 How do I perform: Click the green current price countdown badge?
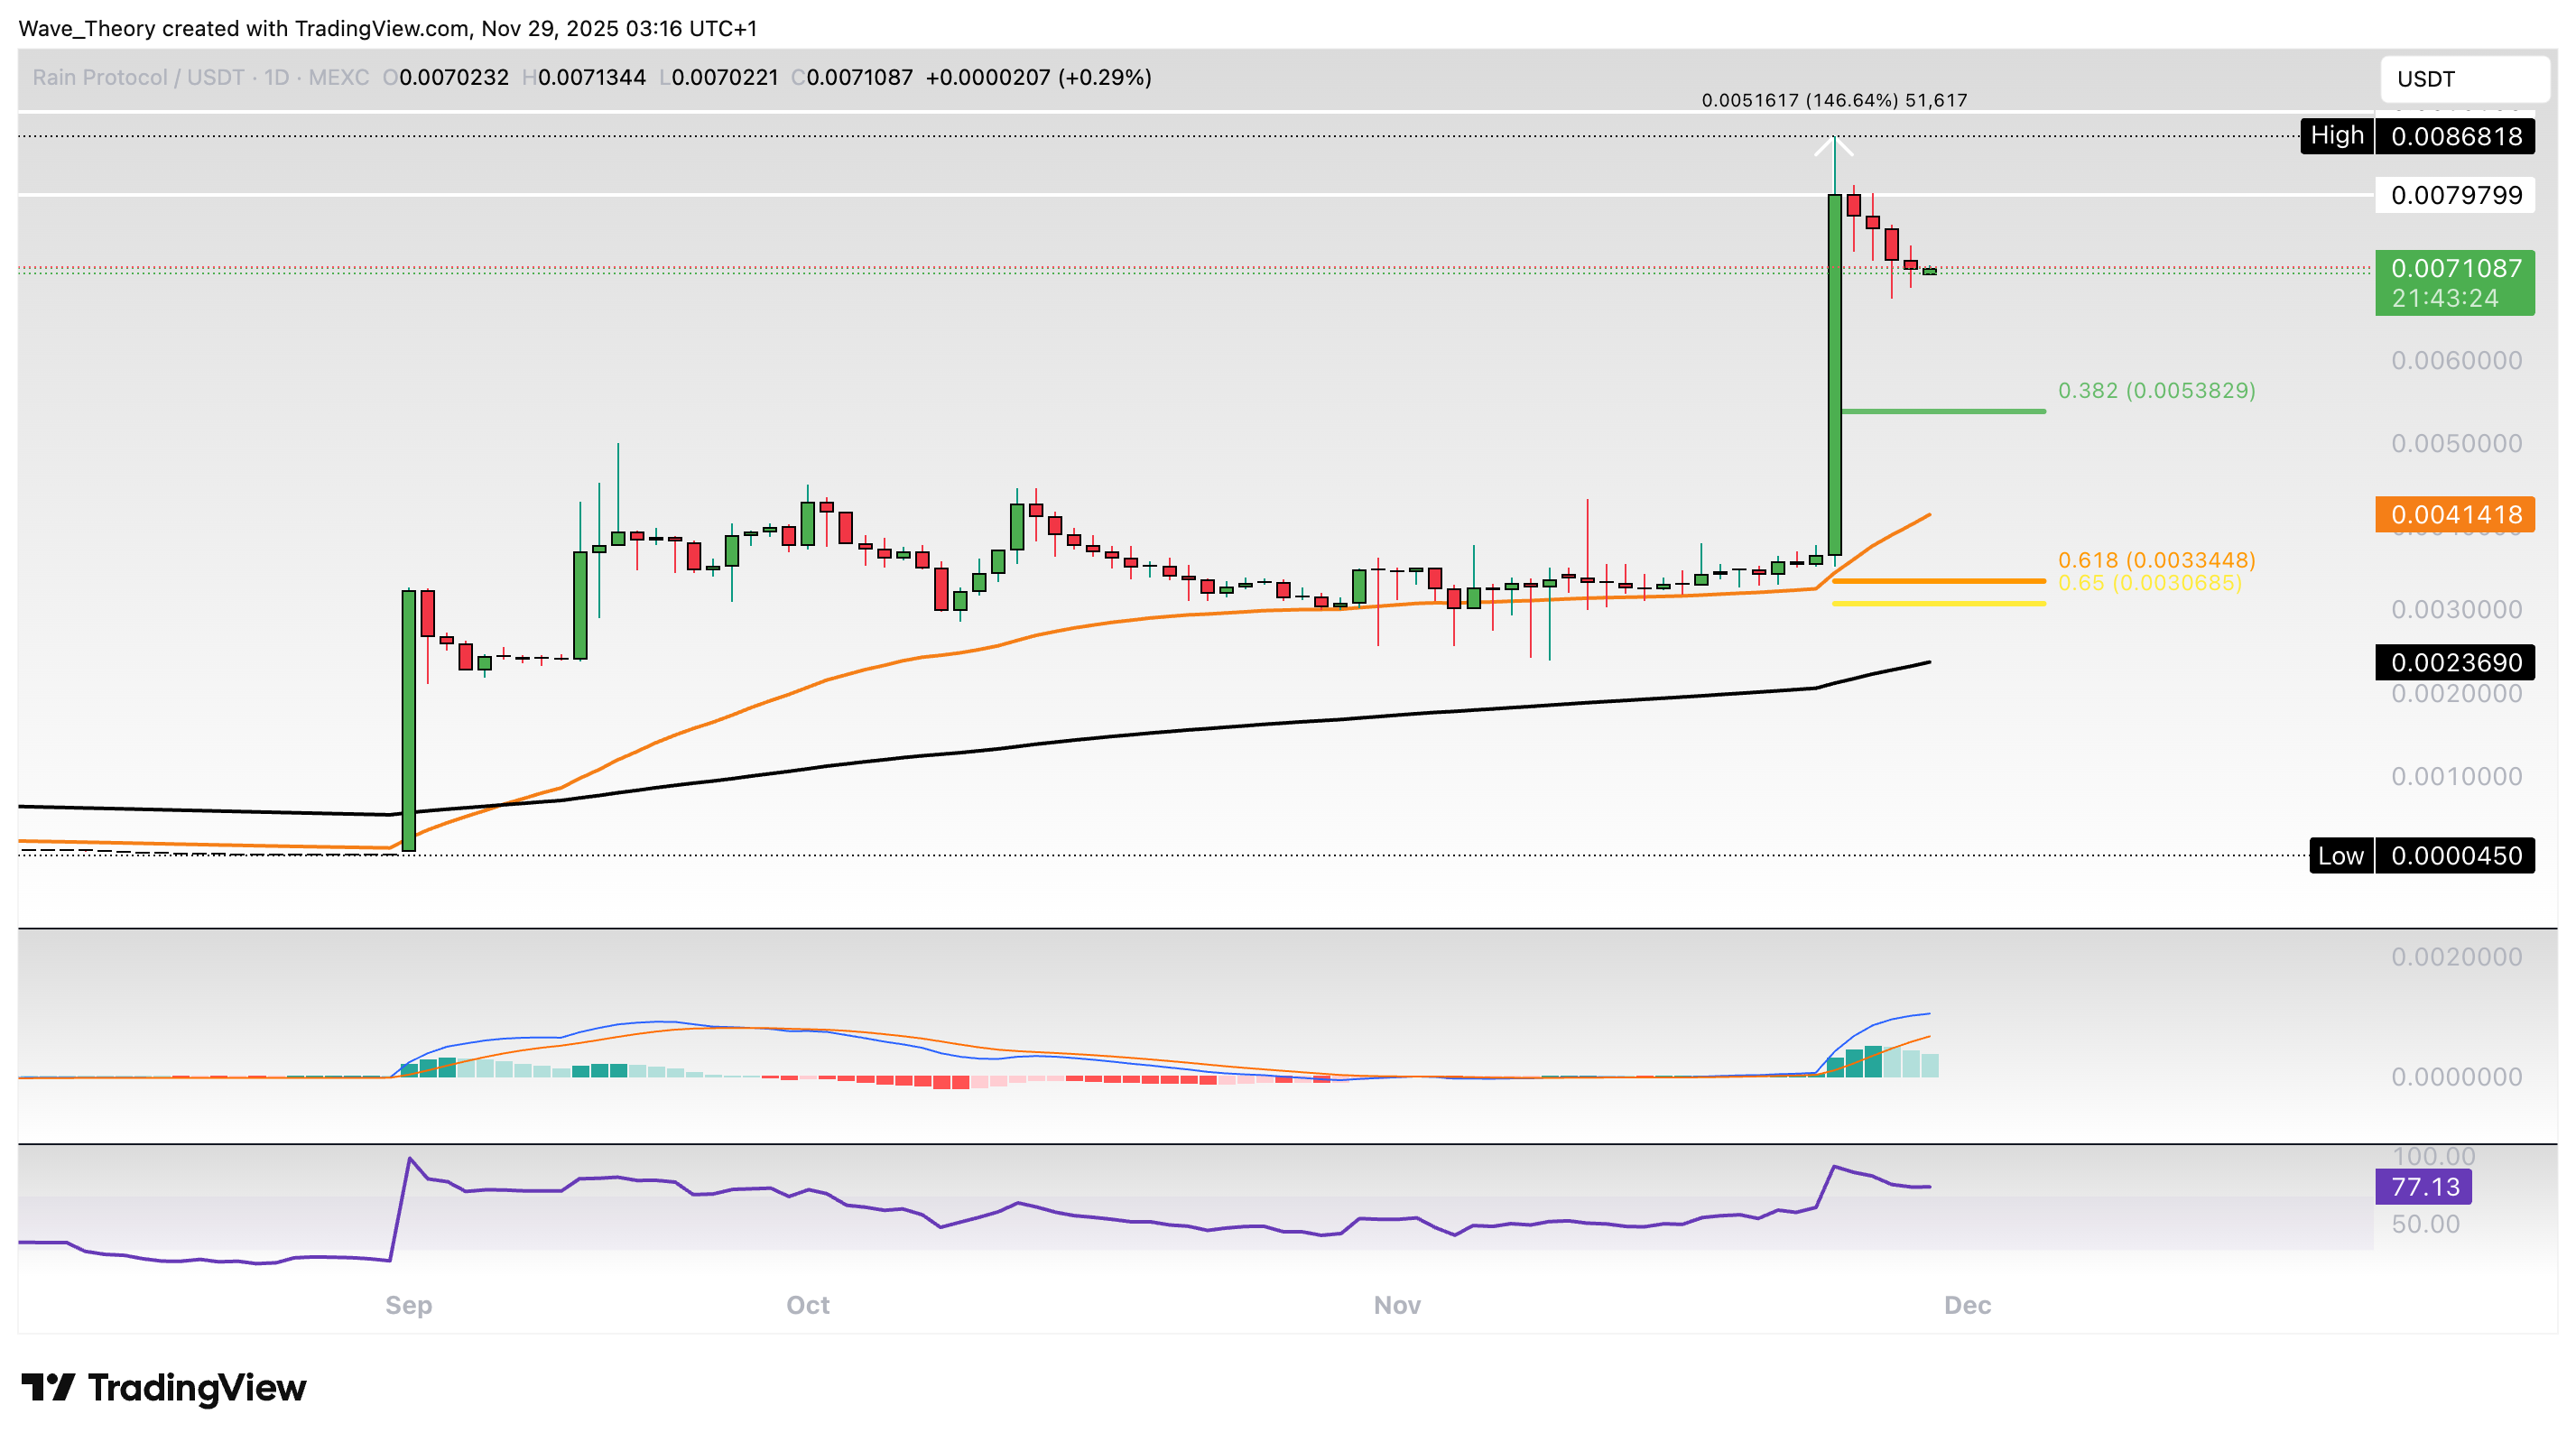point(2455,283)
